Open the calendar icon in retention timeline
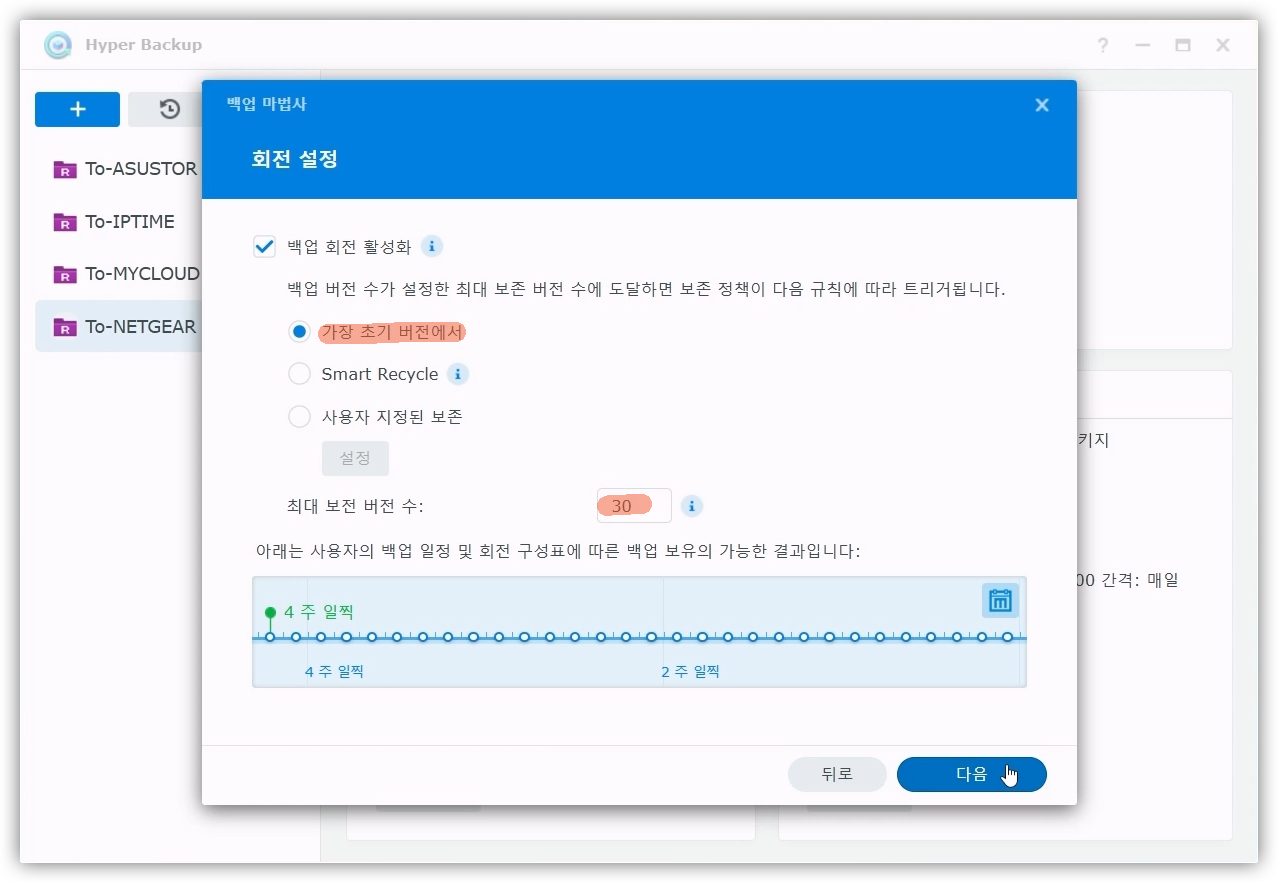 (x=1000, y=600)
